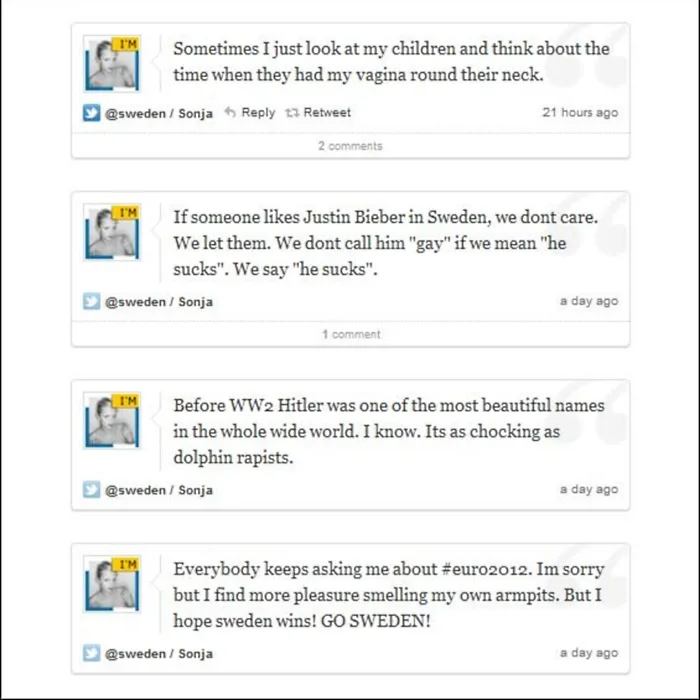Screen dimensions: 700x700
Task: Open @sweden / Sonja link under the Justin Bieber tweet
Action: coord(159,301)
